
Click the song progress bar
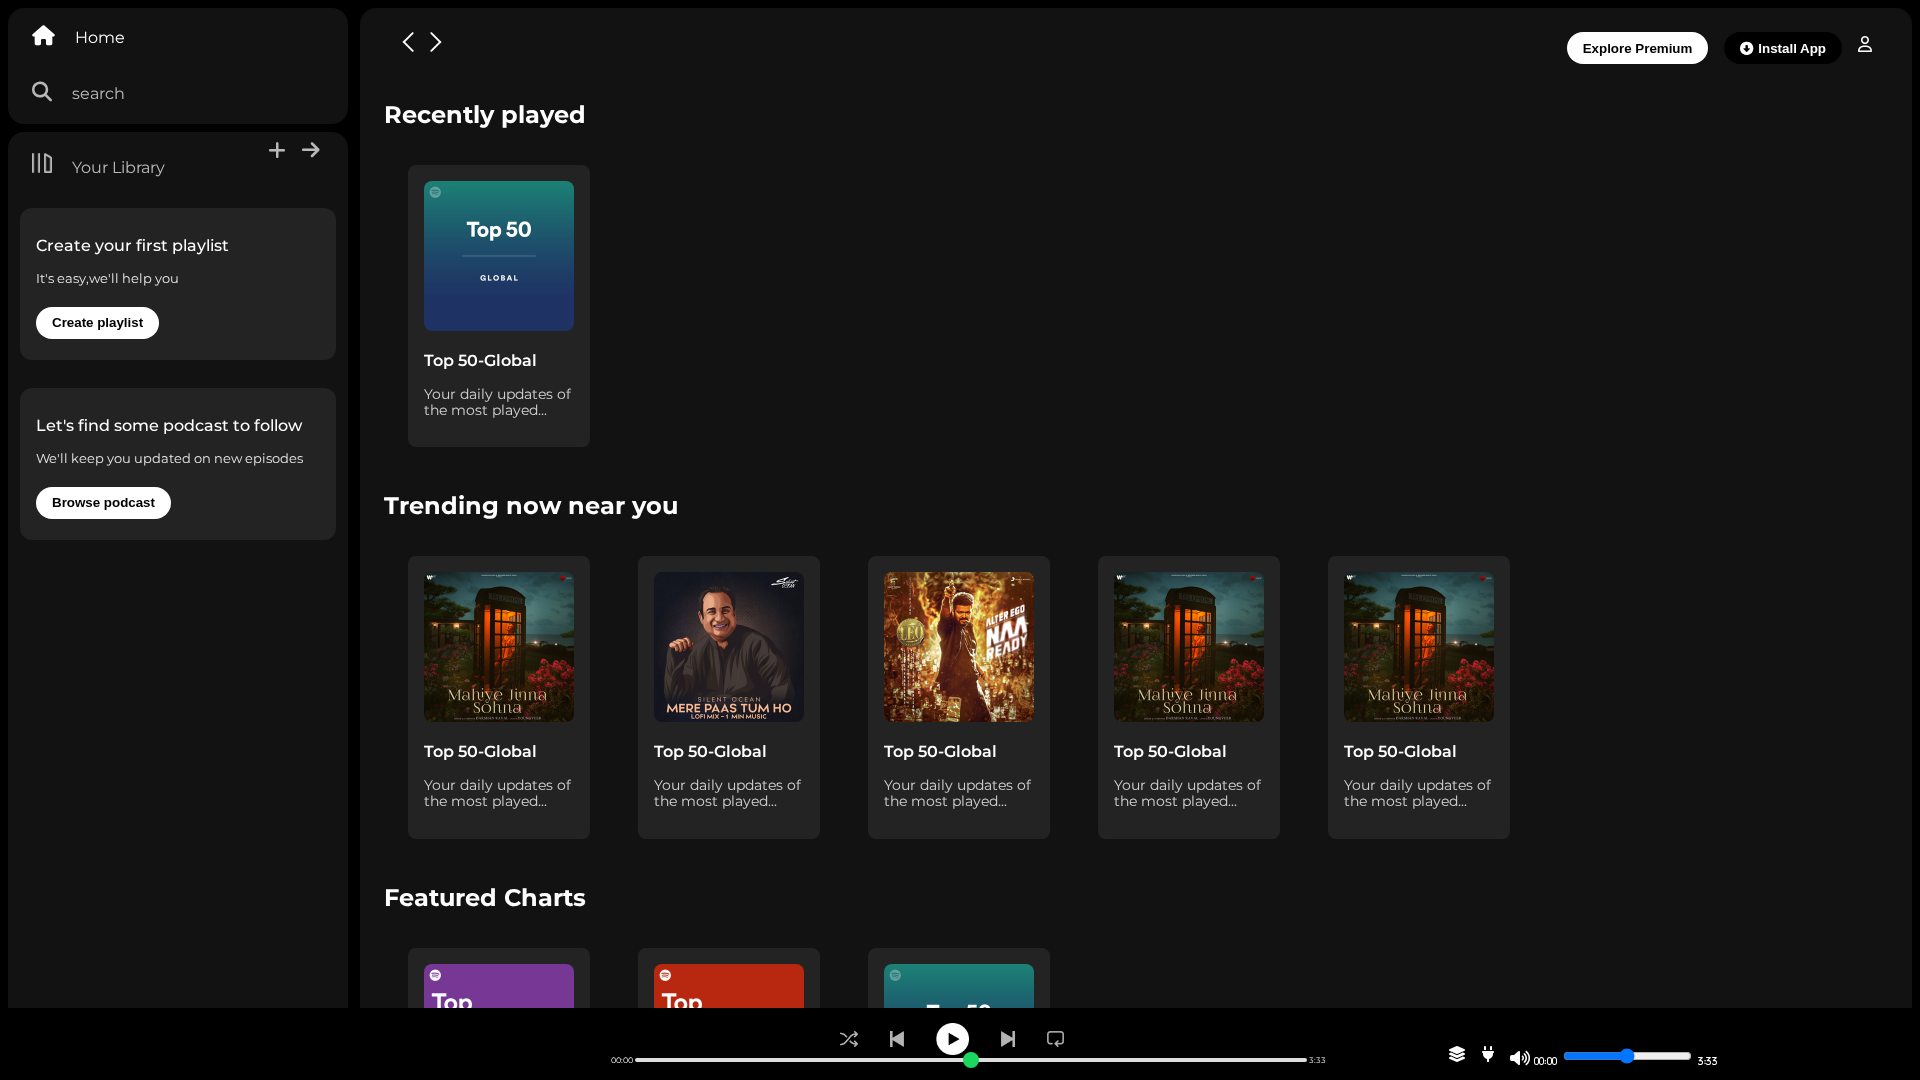tap(971, 1060)
